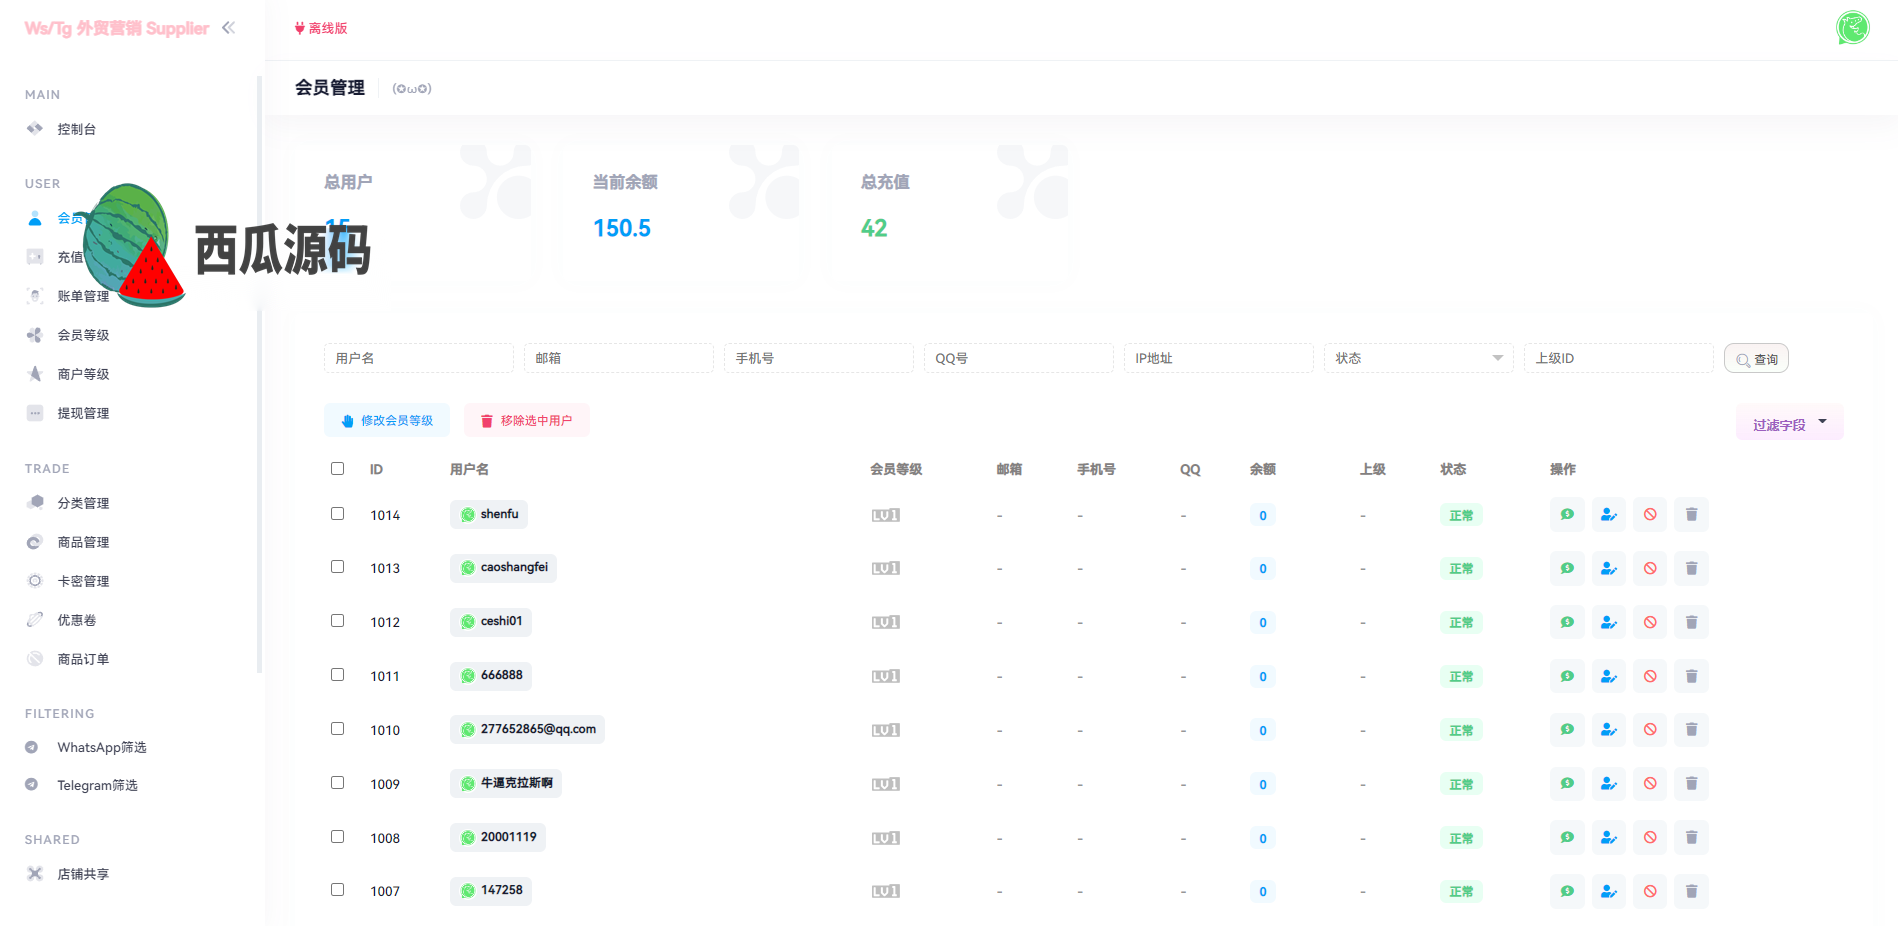Ban user ceshi01 with the red icon
Screen dimensions: 1898x926
pyautogui.click(x=1650, y=623)
